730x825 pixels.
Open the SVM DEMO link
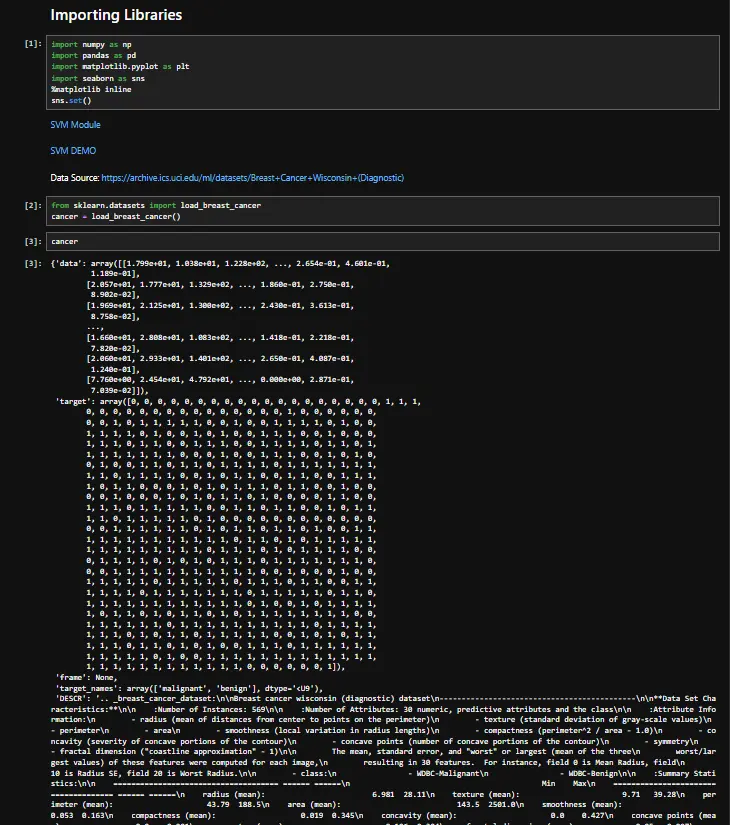coord(73,151)
